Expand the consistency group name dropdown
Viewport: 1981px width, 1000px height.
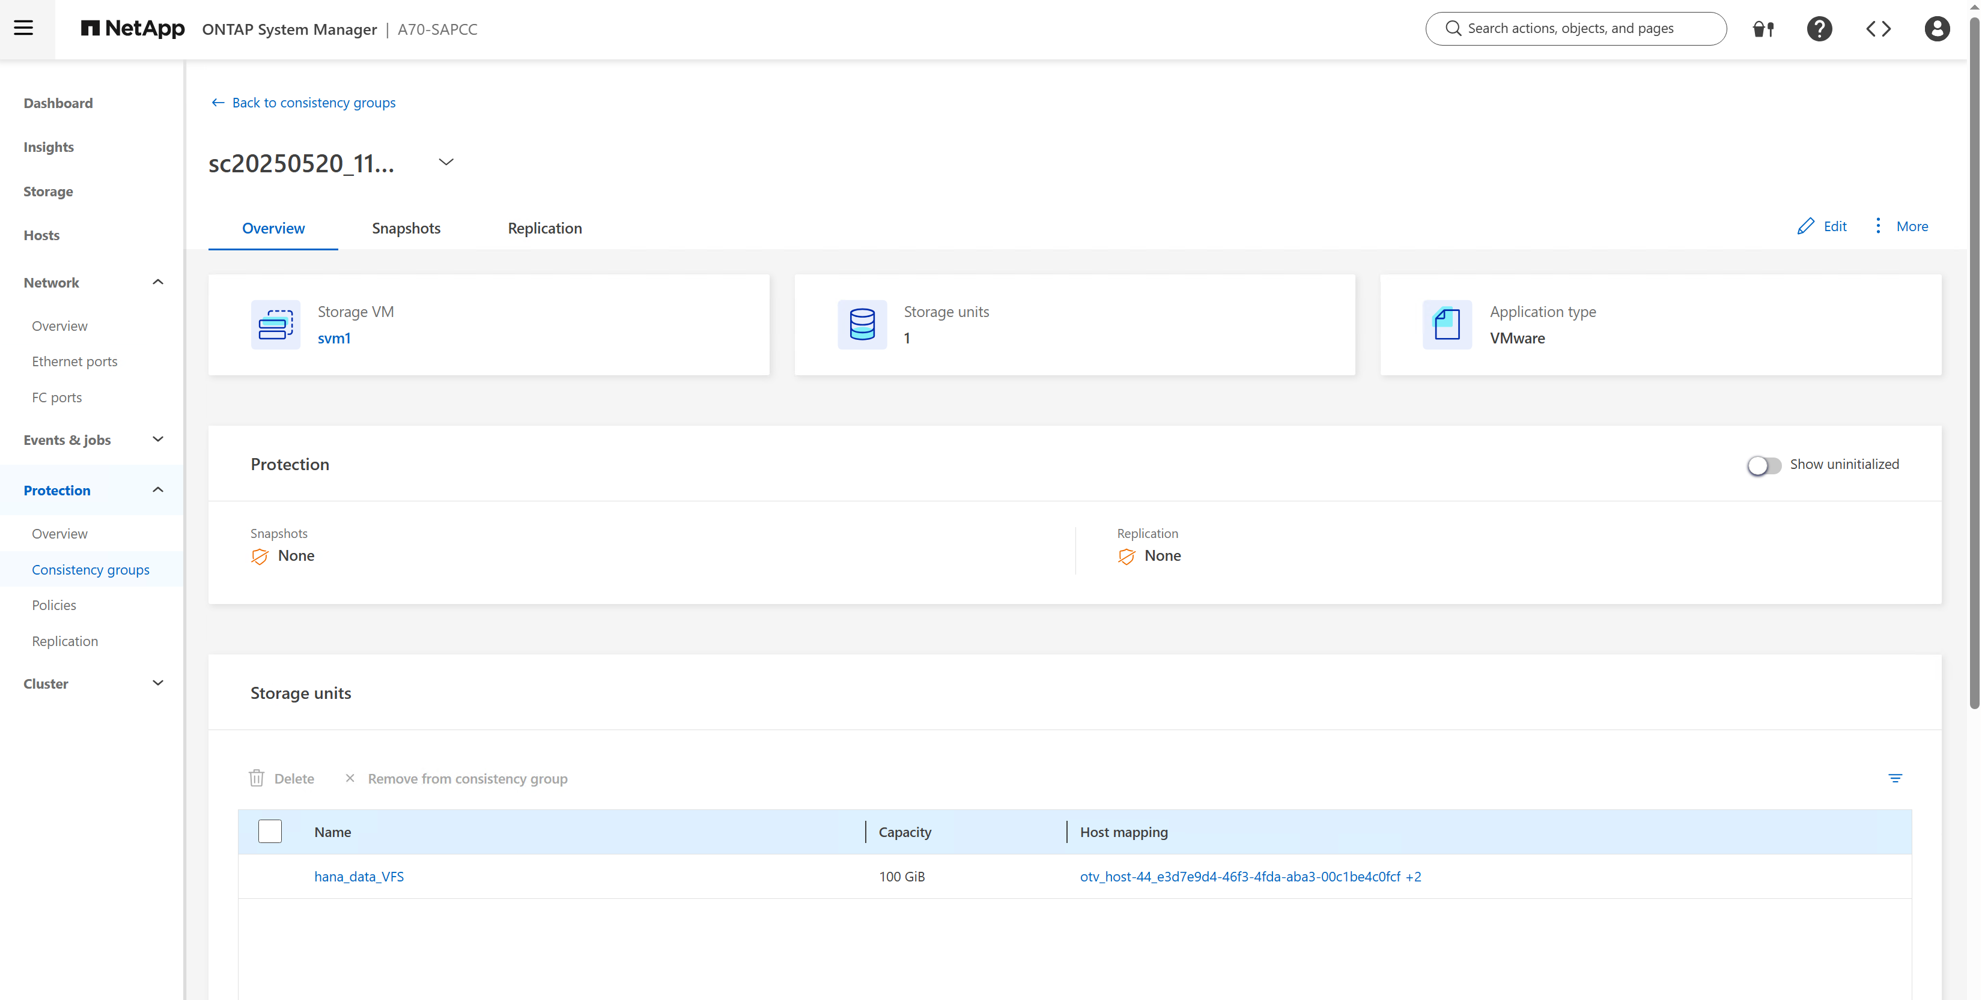pyautogui.click(x=446, y=162)
